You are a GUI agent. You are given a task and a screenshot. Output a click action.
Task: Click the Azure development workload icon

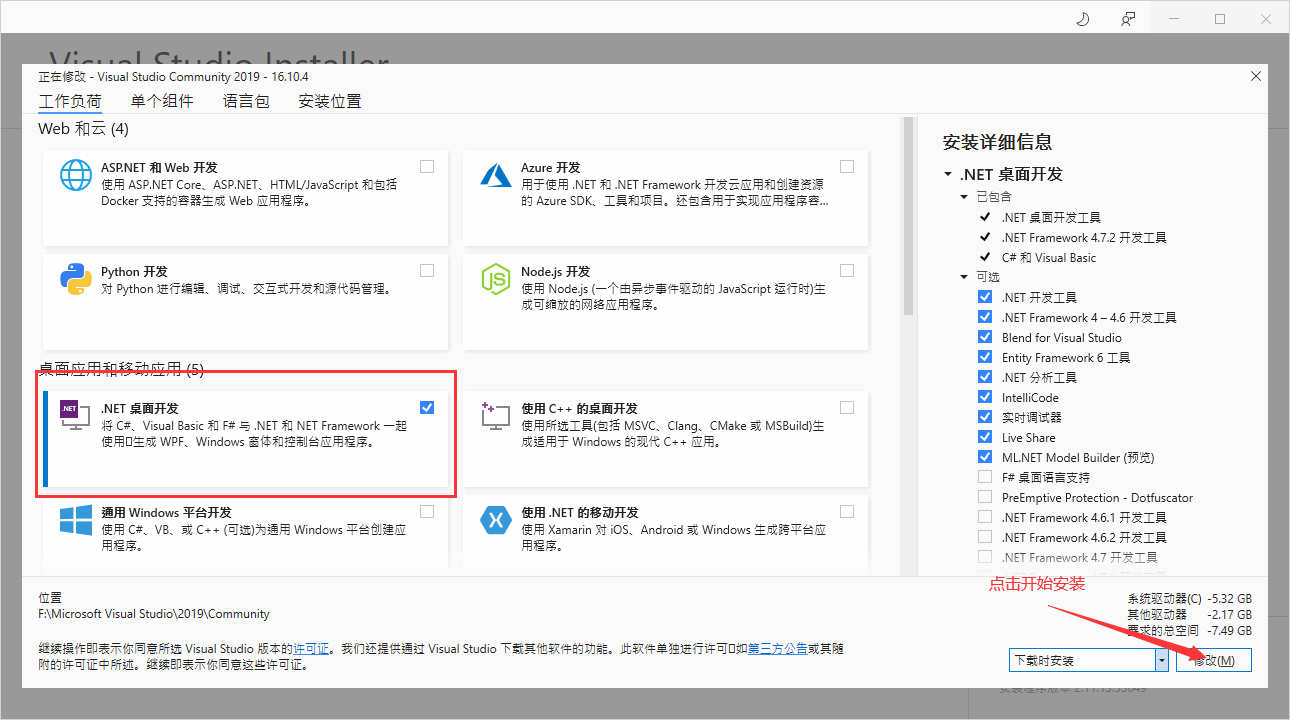[496, 175]
